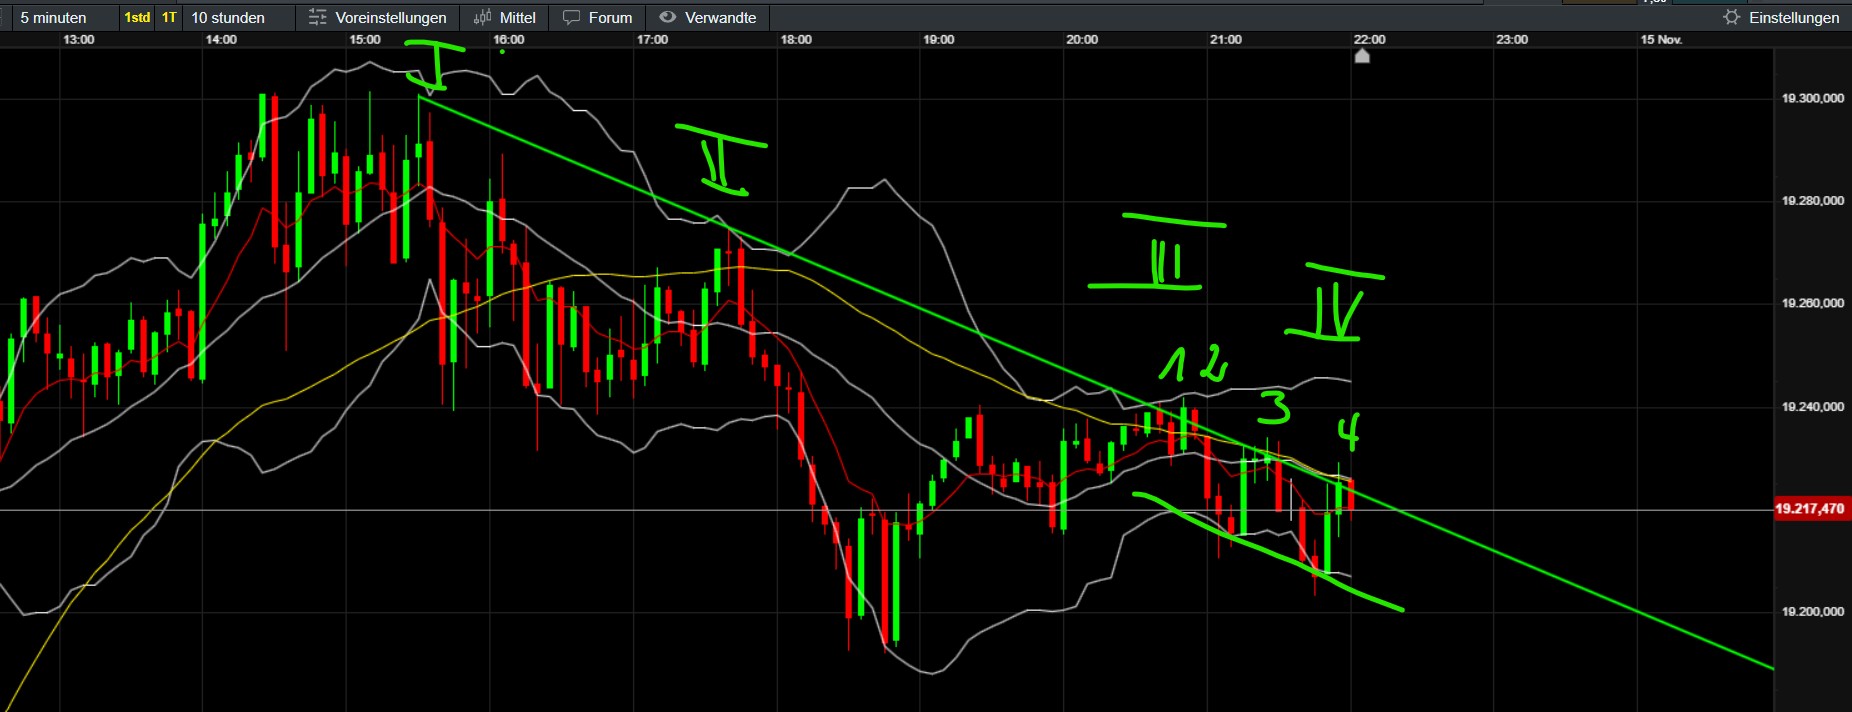
Task: Open Einstellungen chart settings gear
Action: 1781,17
